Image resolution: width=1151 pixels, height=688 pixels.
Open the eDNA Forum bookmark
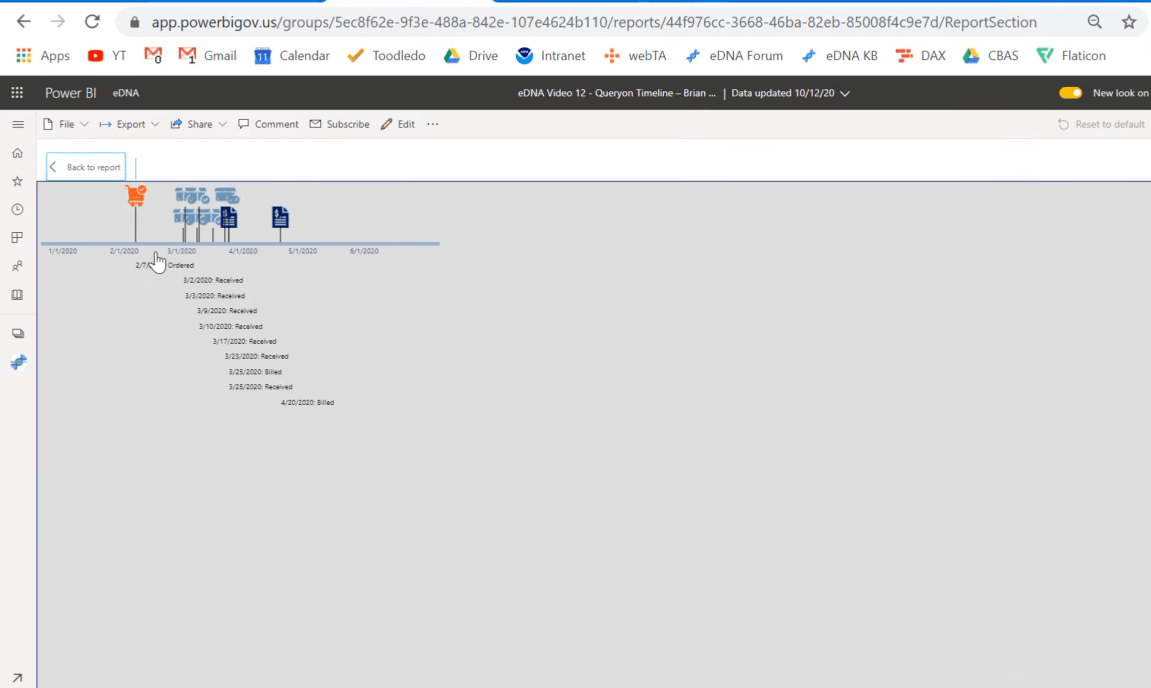tap(733, 56)
